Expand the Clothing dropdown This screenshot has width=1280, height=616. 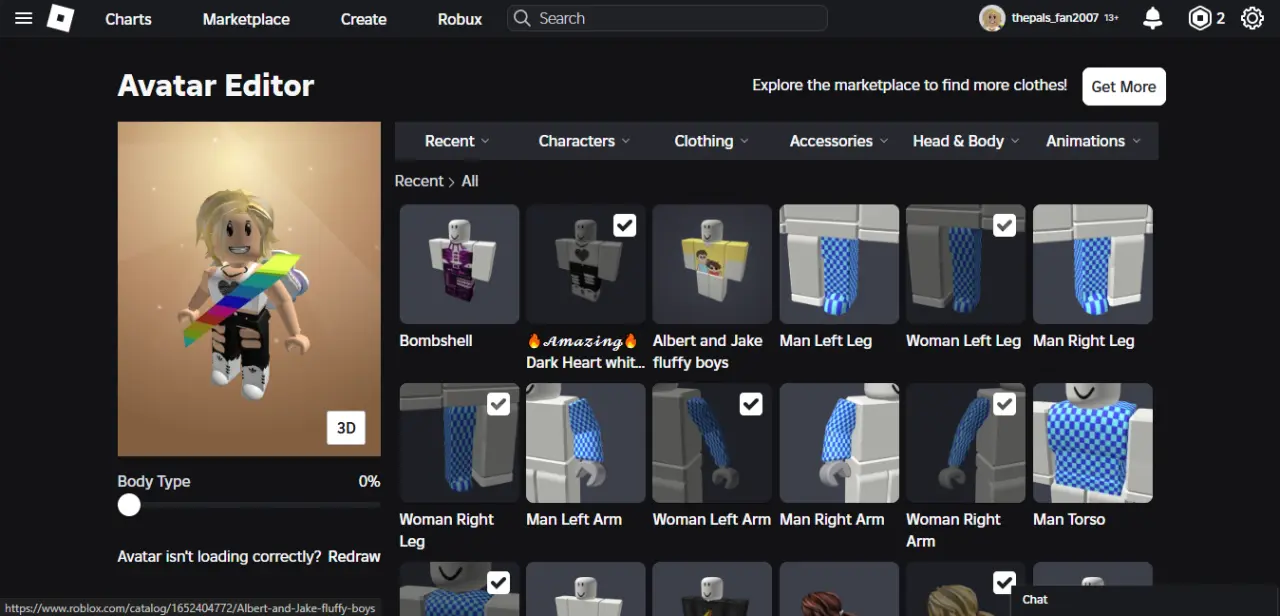[x=711, y=141]
